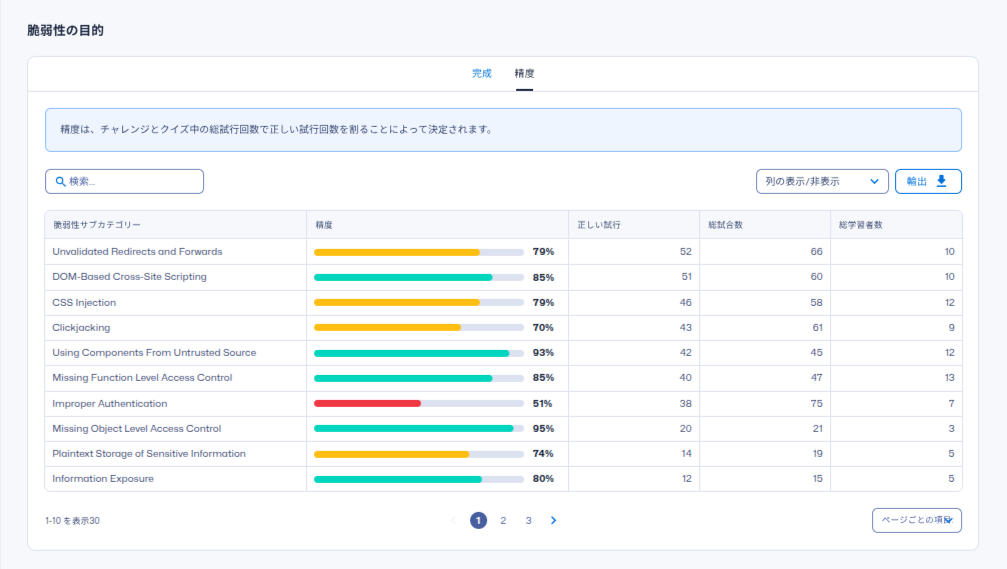This screenshot has height=569, width=1007.
Task: Click the download arrow icon on 輸出
Action: point(941,181)
